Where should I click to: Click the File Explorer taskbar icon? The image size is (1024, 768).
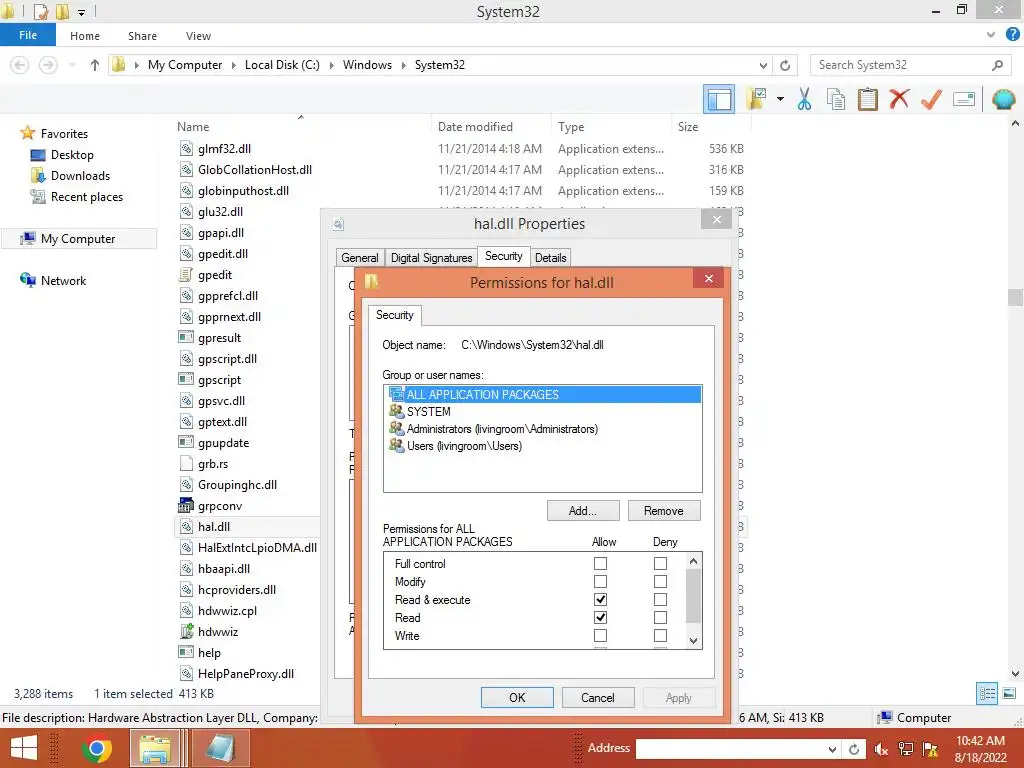coord(155,748)
